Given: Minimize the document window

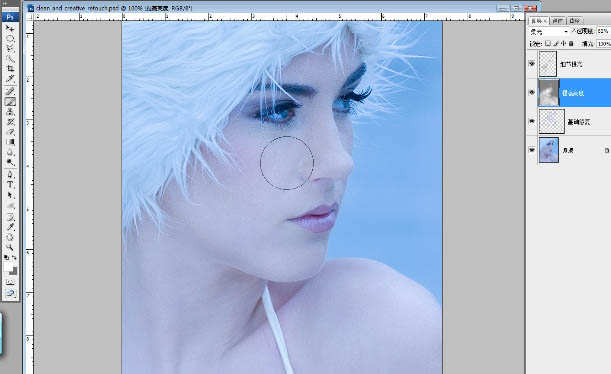Looking at the screenshot, I should coord(503,8).
